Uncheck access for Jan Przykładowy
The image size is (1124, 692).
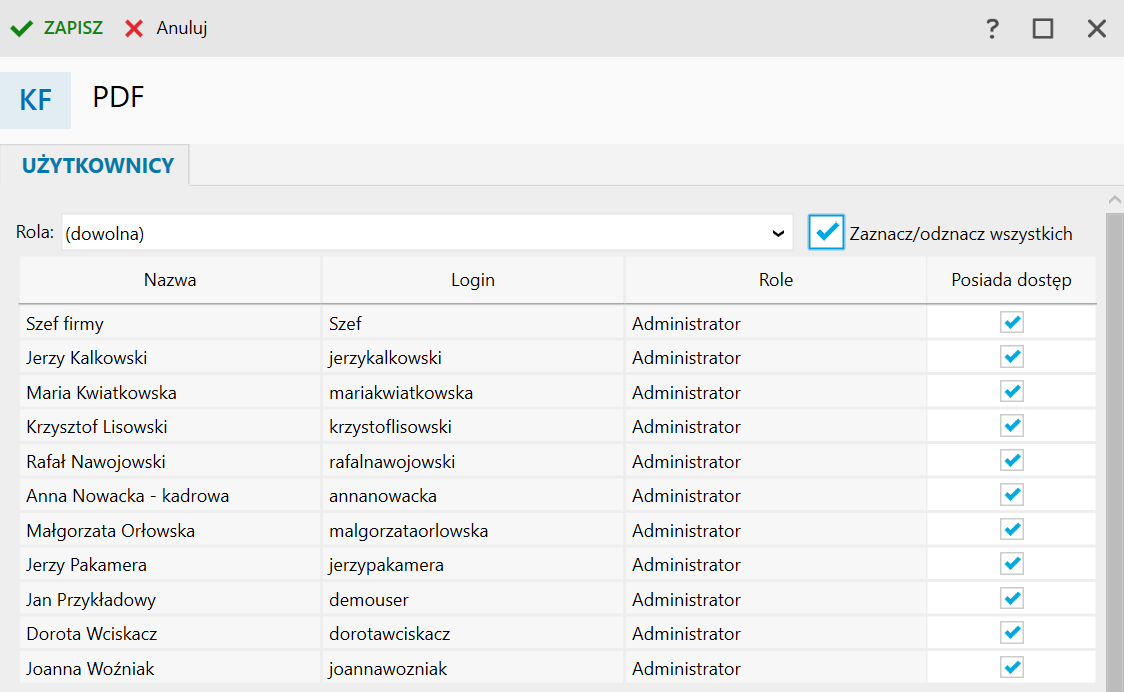tap(1012, 599)
